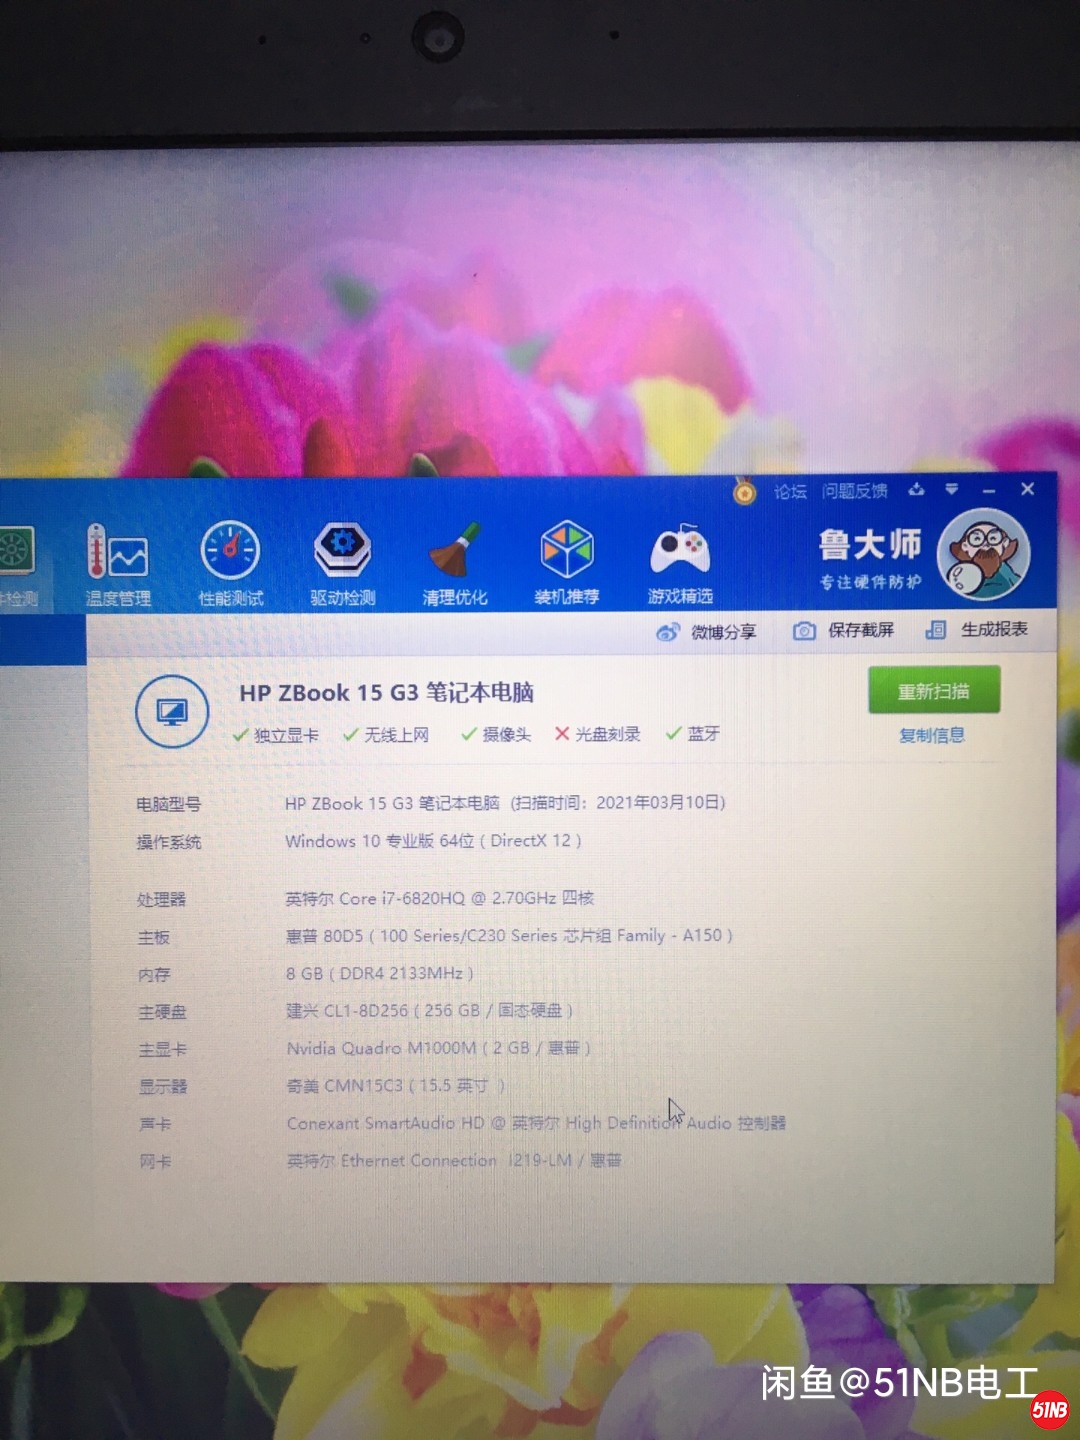
Task: Share via 微博分享
Action: click(x=706, y=632)
